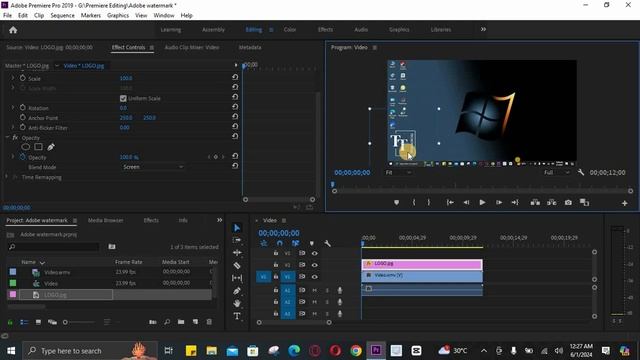This screenshot has width=640, height=360.
Task: Show more workspaces chevron
Action: 483,29
